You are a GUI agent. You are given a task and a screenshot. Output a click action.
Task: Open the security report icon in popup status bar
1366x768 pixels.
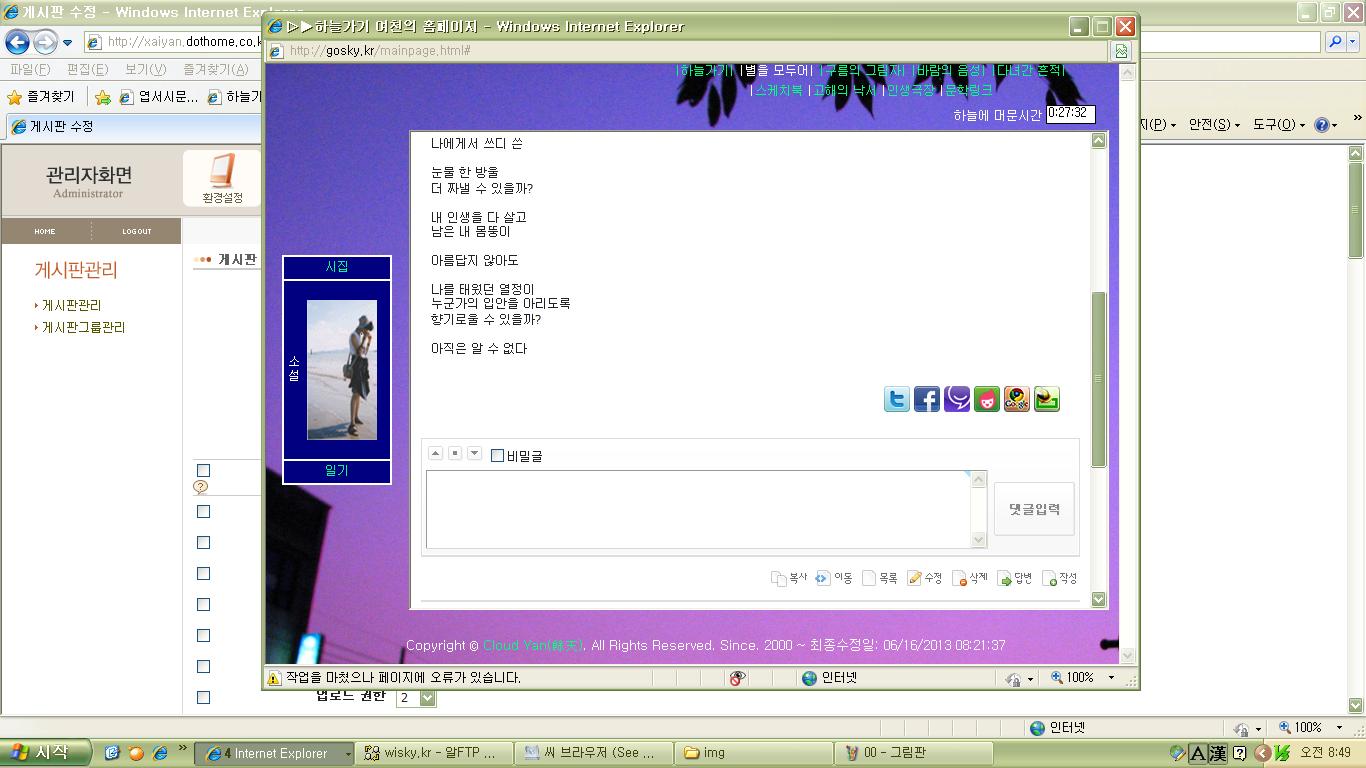click(737, 678)
